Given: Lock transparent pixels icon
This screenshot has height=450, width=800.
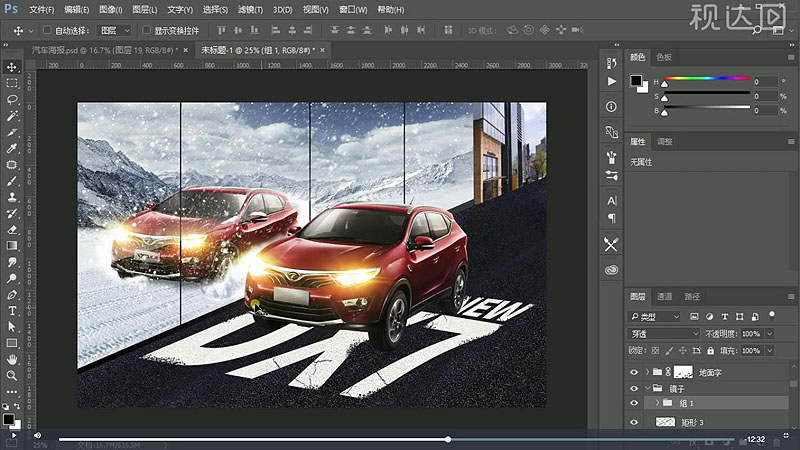Looking at the screenshot, I should pos(656,351).
